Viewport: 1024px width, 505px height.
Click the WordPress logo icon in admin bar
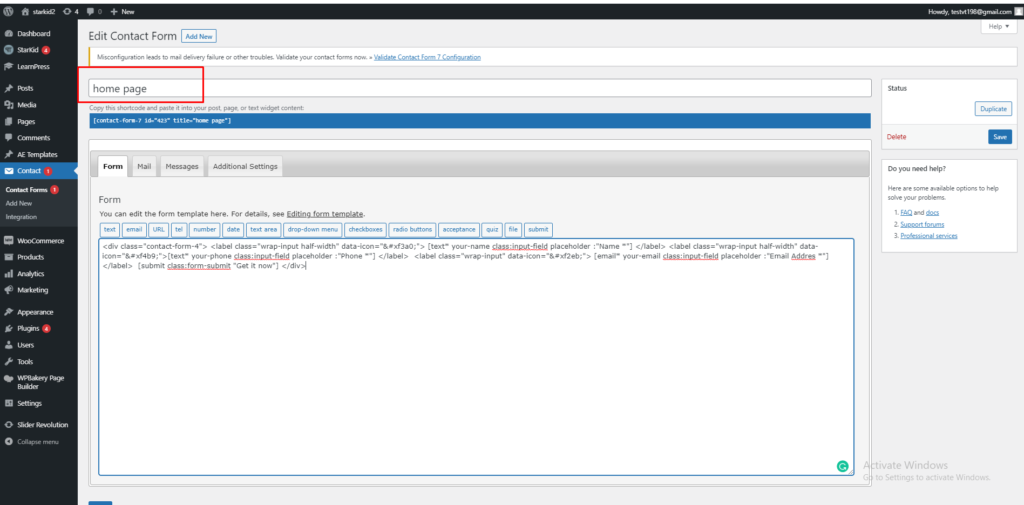[8, 11]
